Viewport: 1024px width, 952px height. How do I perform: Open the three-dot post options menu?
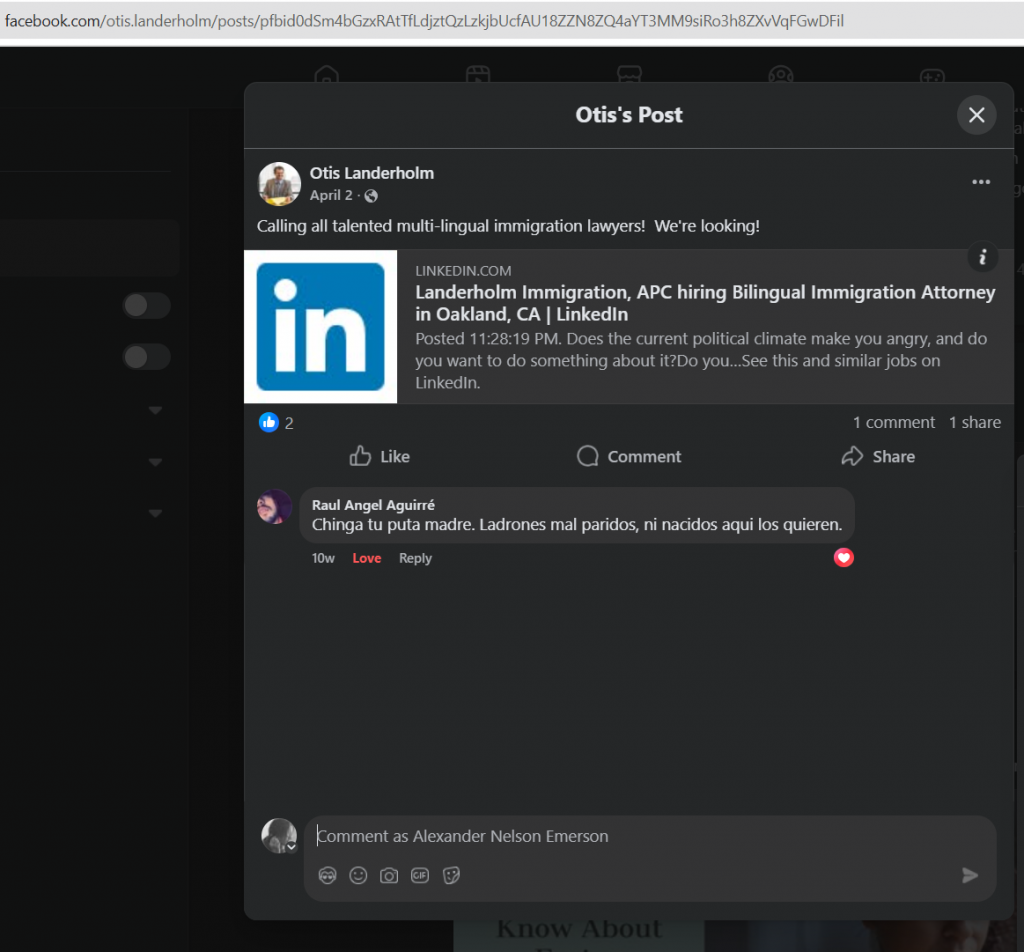coord(980,182)
